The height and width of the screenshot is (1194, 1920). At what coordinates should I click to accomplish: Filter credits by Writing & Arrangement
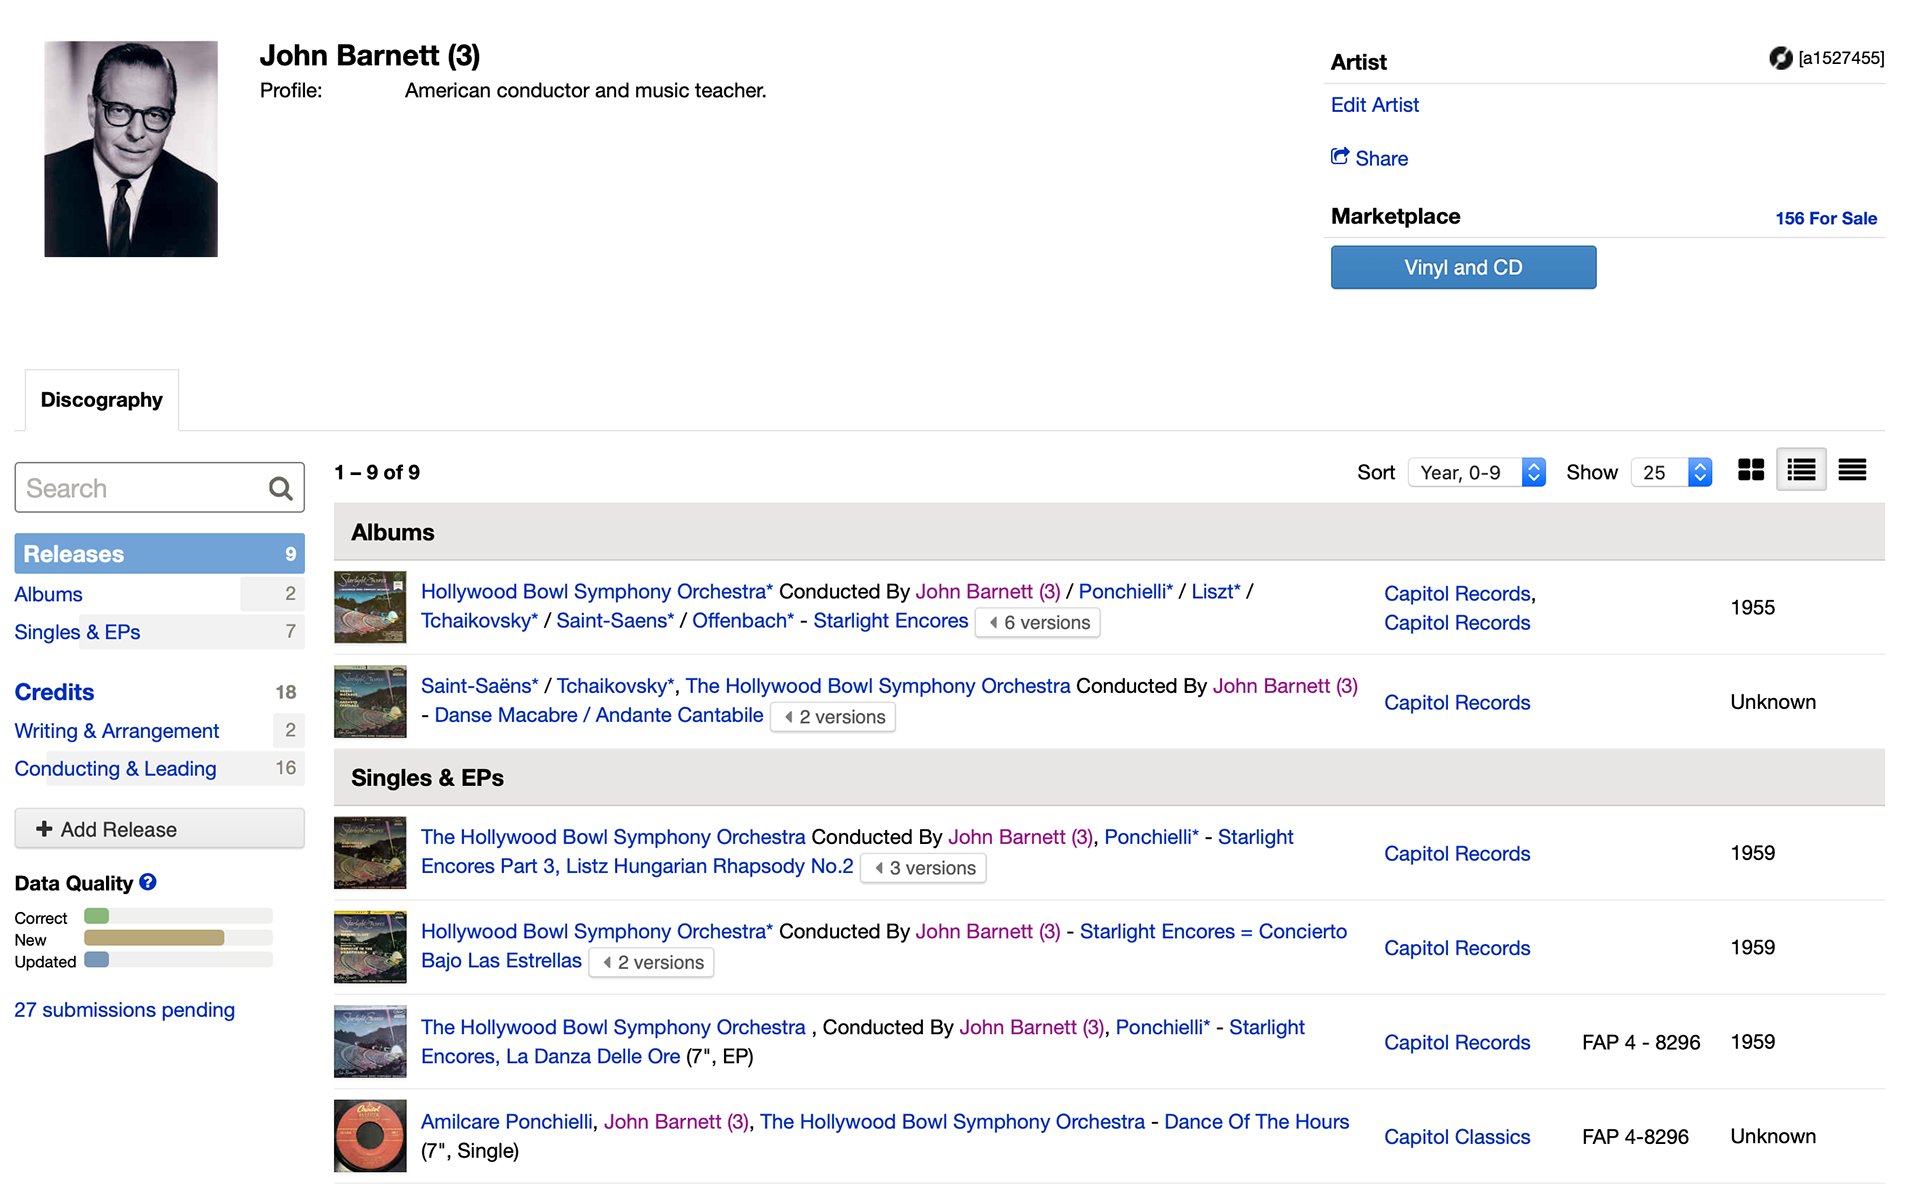pos(117,731)
